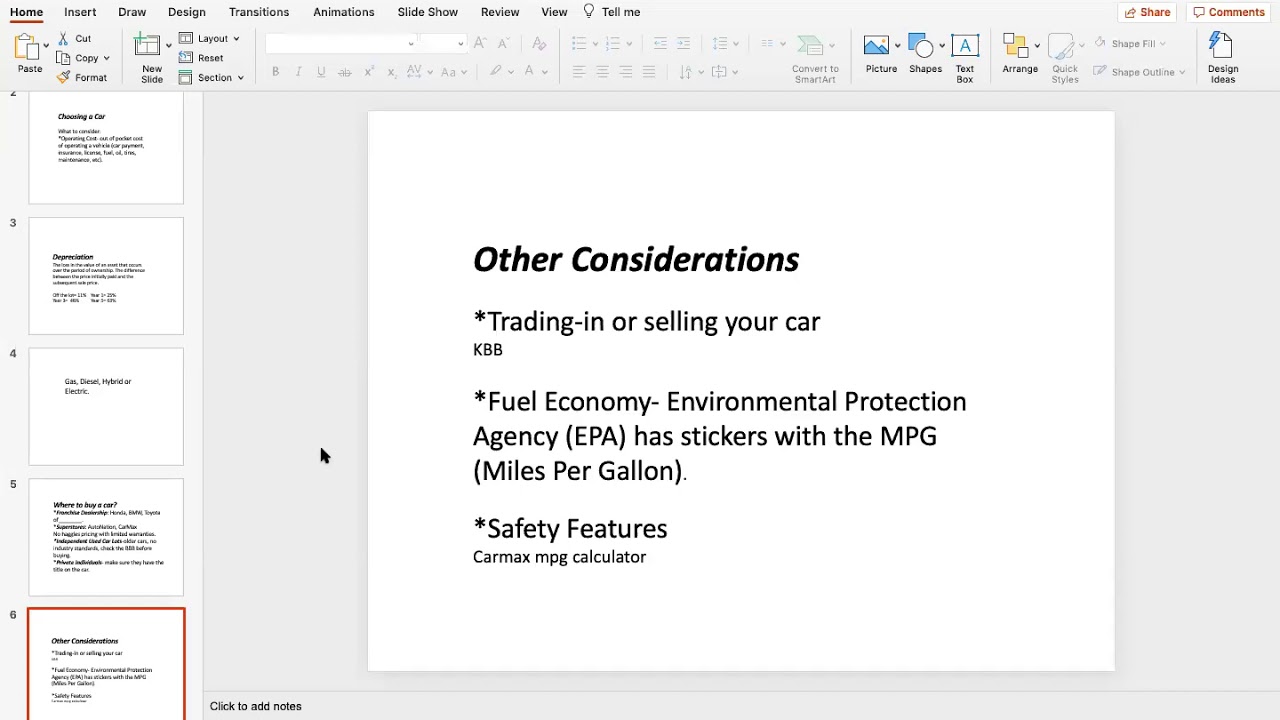This screenshot has width=1280, height=720.
Task: Open the Arrange tool
Action: coord(1020,55)
